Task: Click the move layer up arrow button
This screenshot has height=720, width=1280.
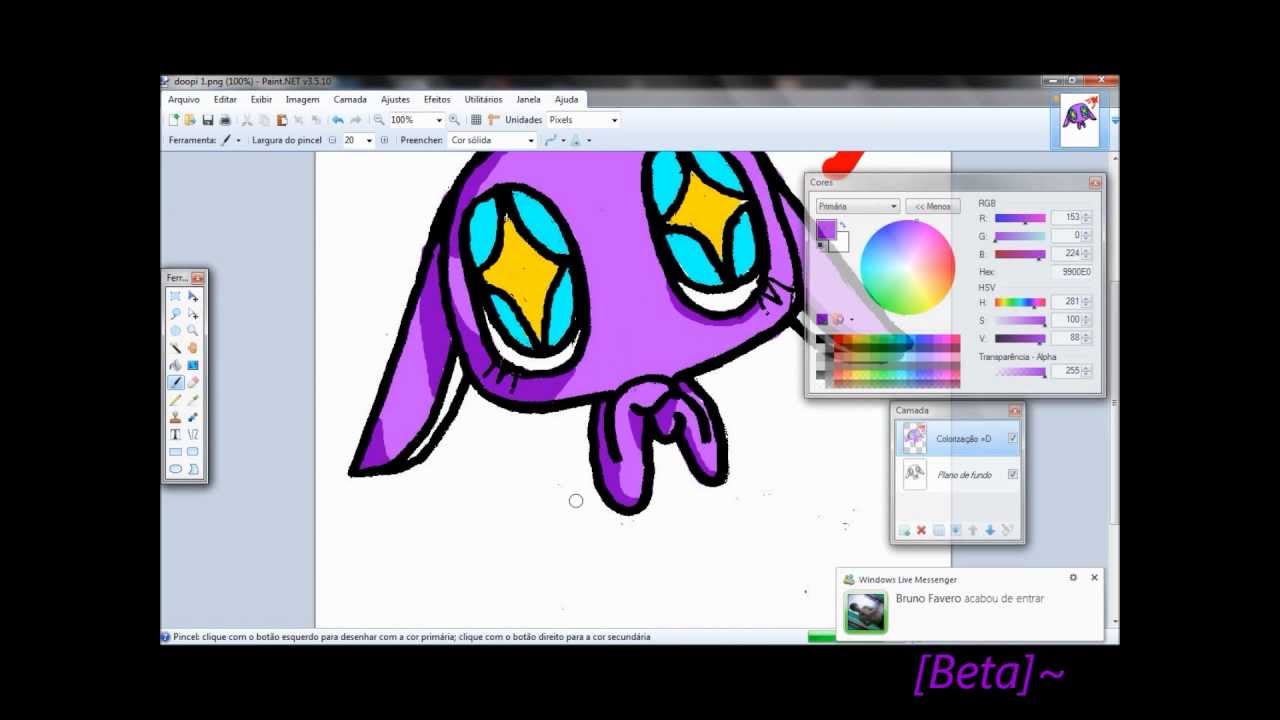Action: click(x=973, y=530)
